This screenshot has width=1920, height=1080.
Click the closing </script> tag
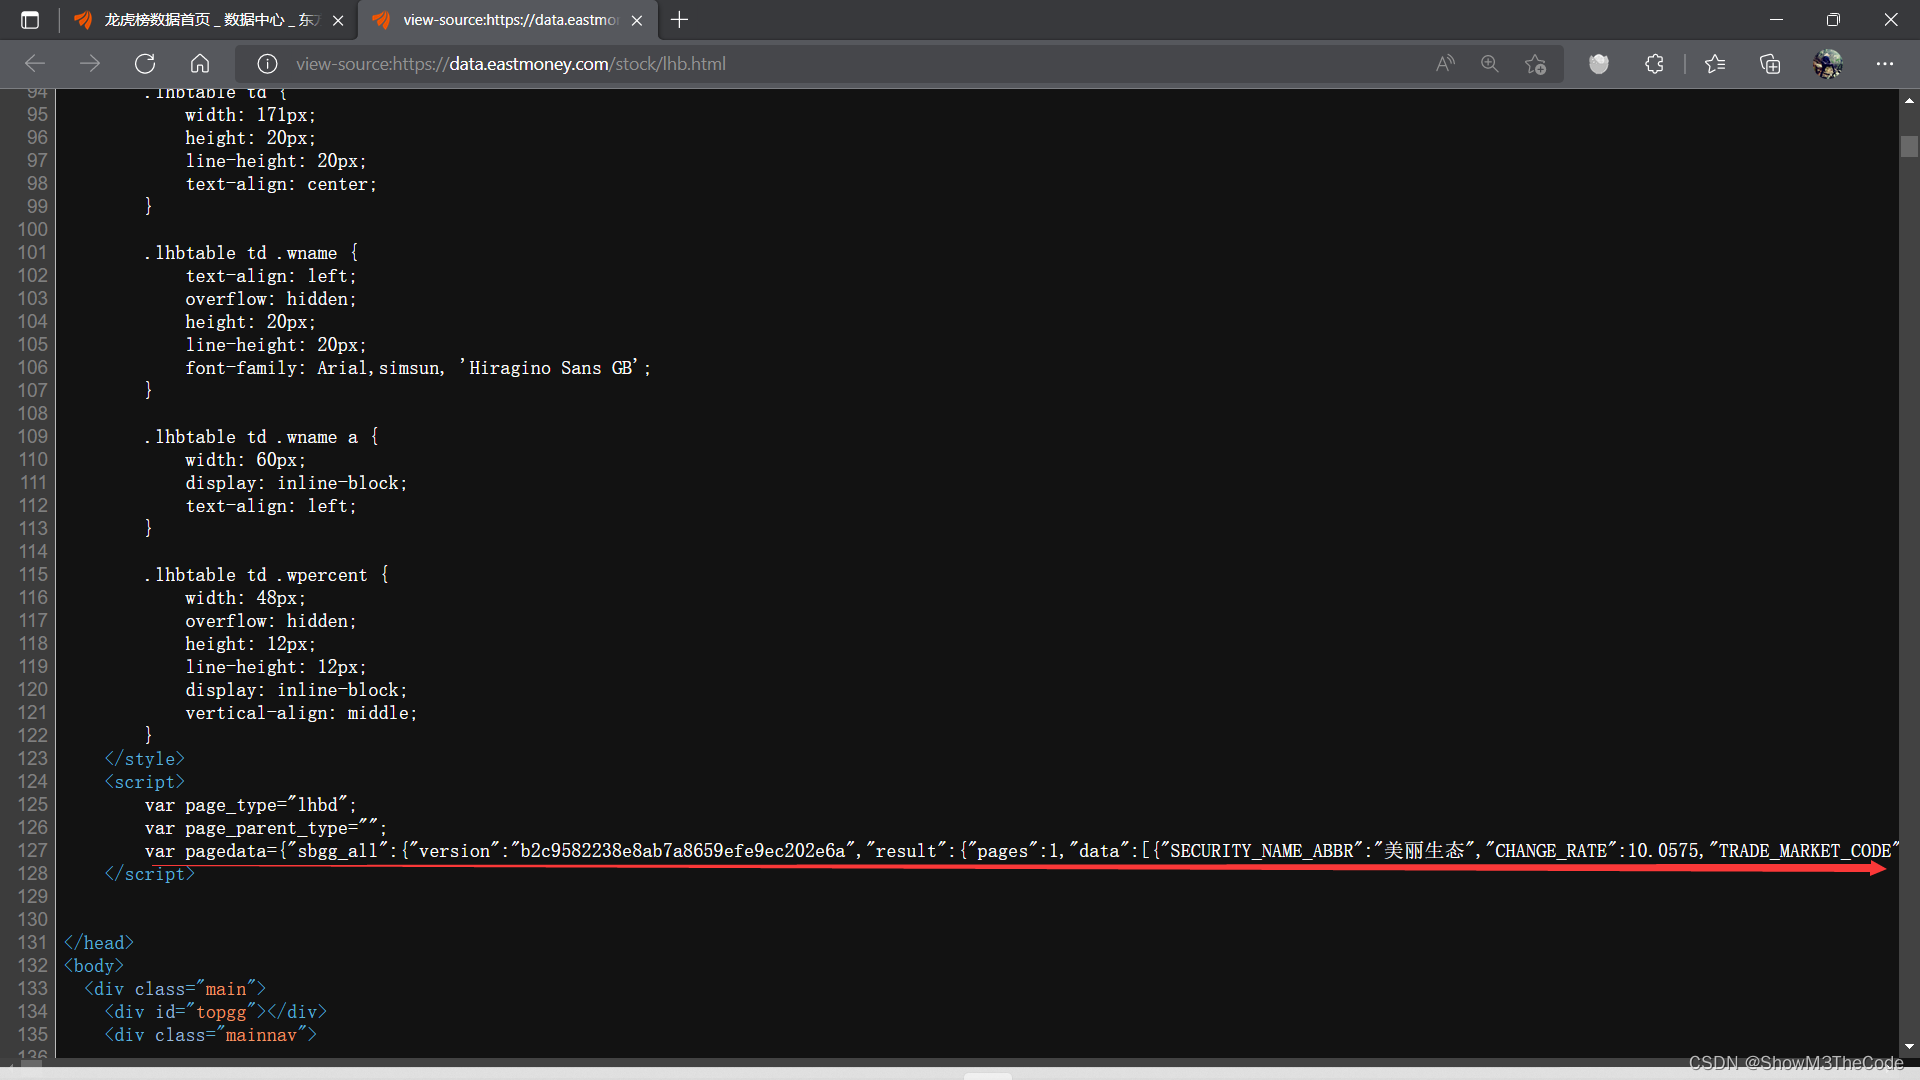pyautogui.click(x=150, y=874)
